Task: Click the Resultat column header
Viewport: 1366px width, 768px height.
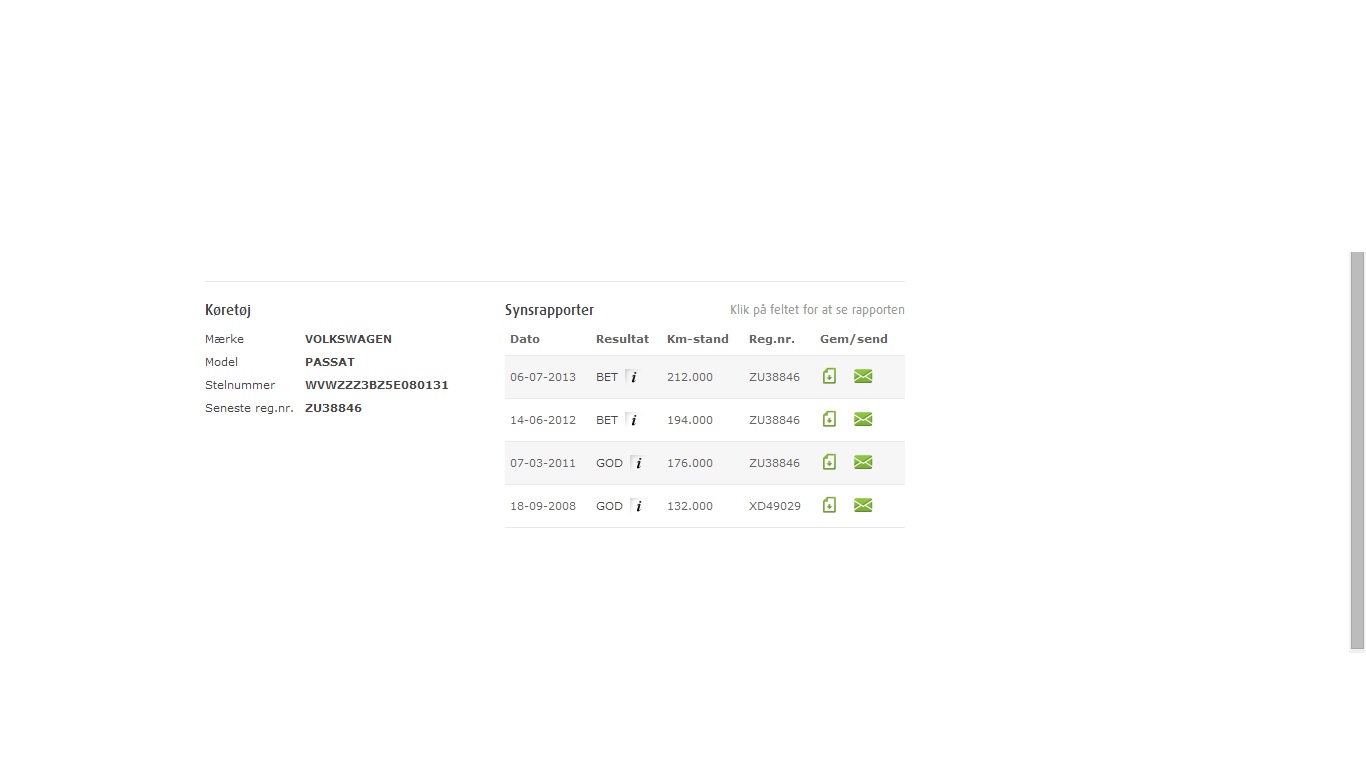Action: coord(622,339)
